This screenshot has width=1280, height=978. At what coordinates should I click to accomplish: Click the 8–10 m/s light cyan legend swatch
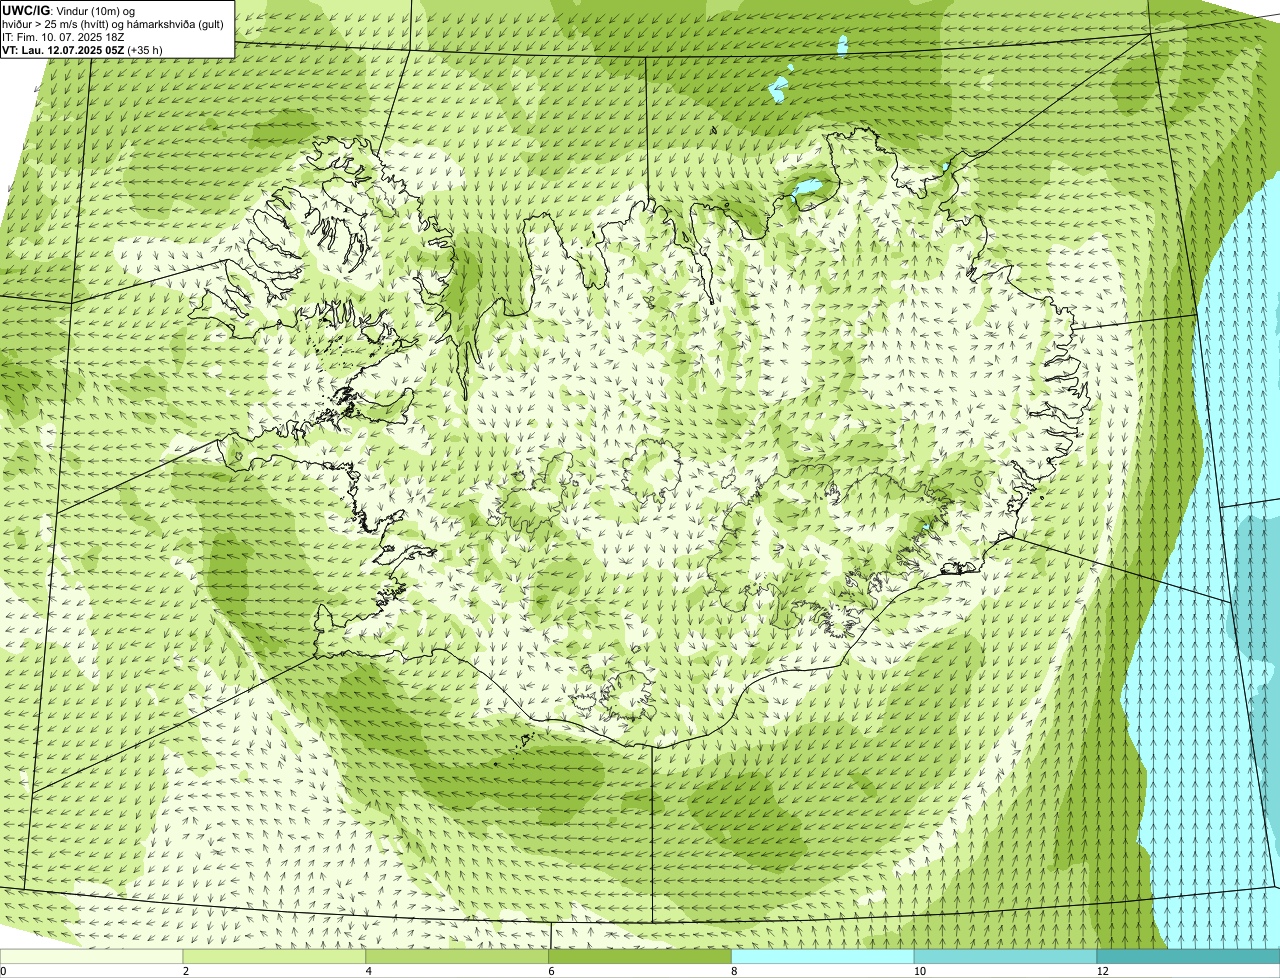(823, 957)
